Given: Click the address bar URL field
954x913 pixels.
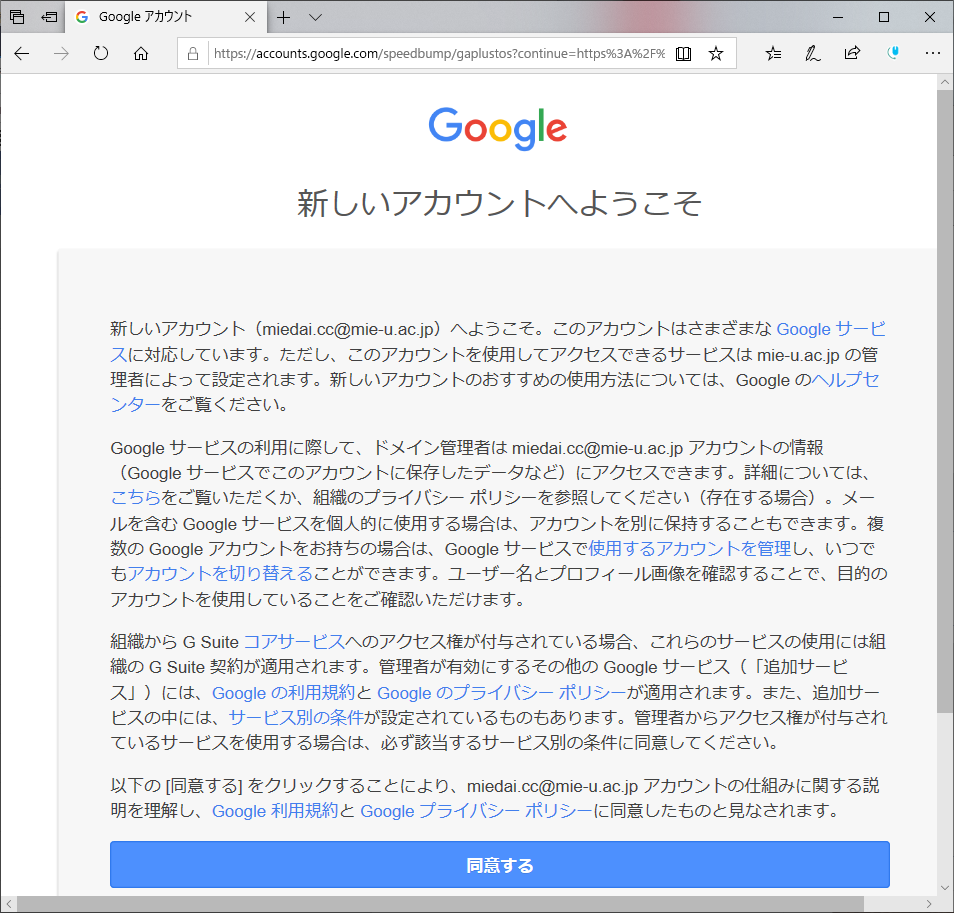Looking at the screenshot, I should click(x=438, y=54).
